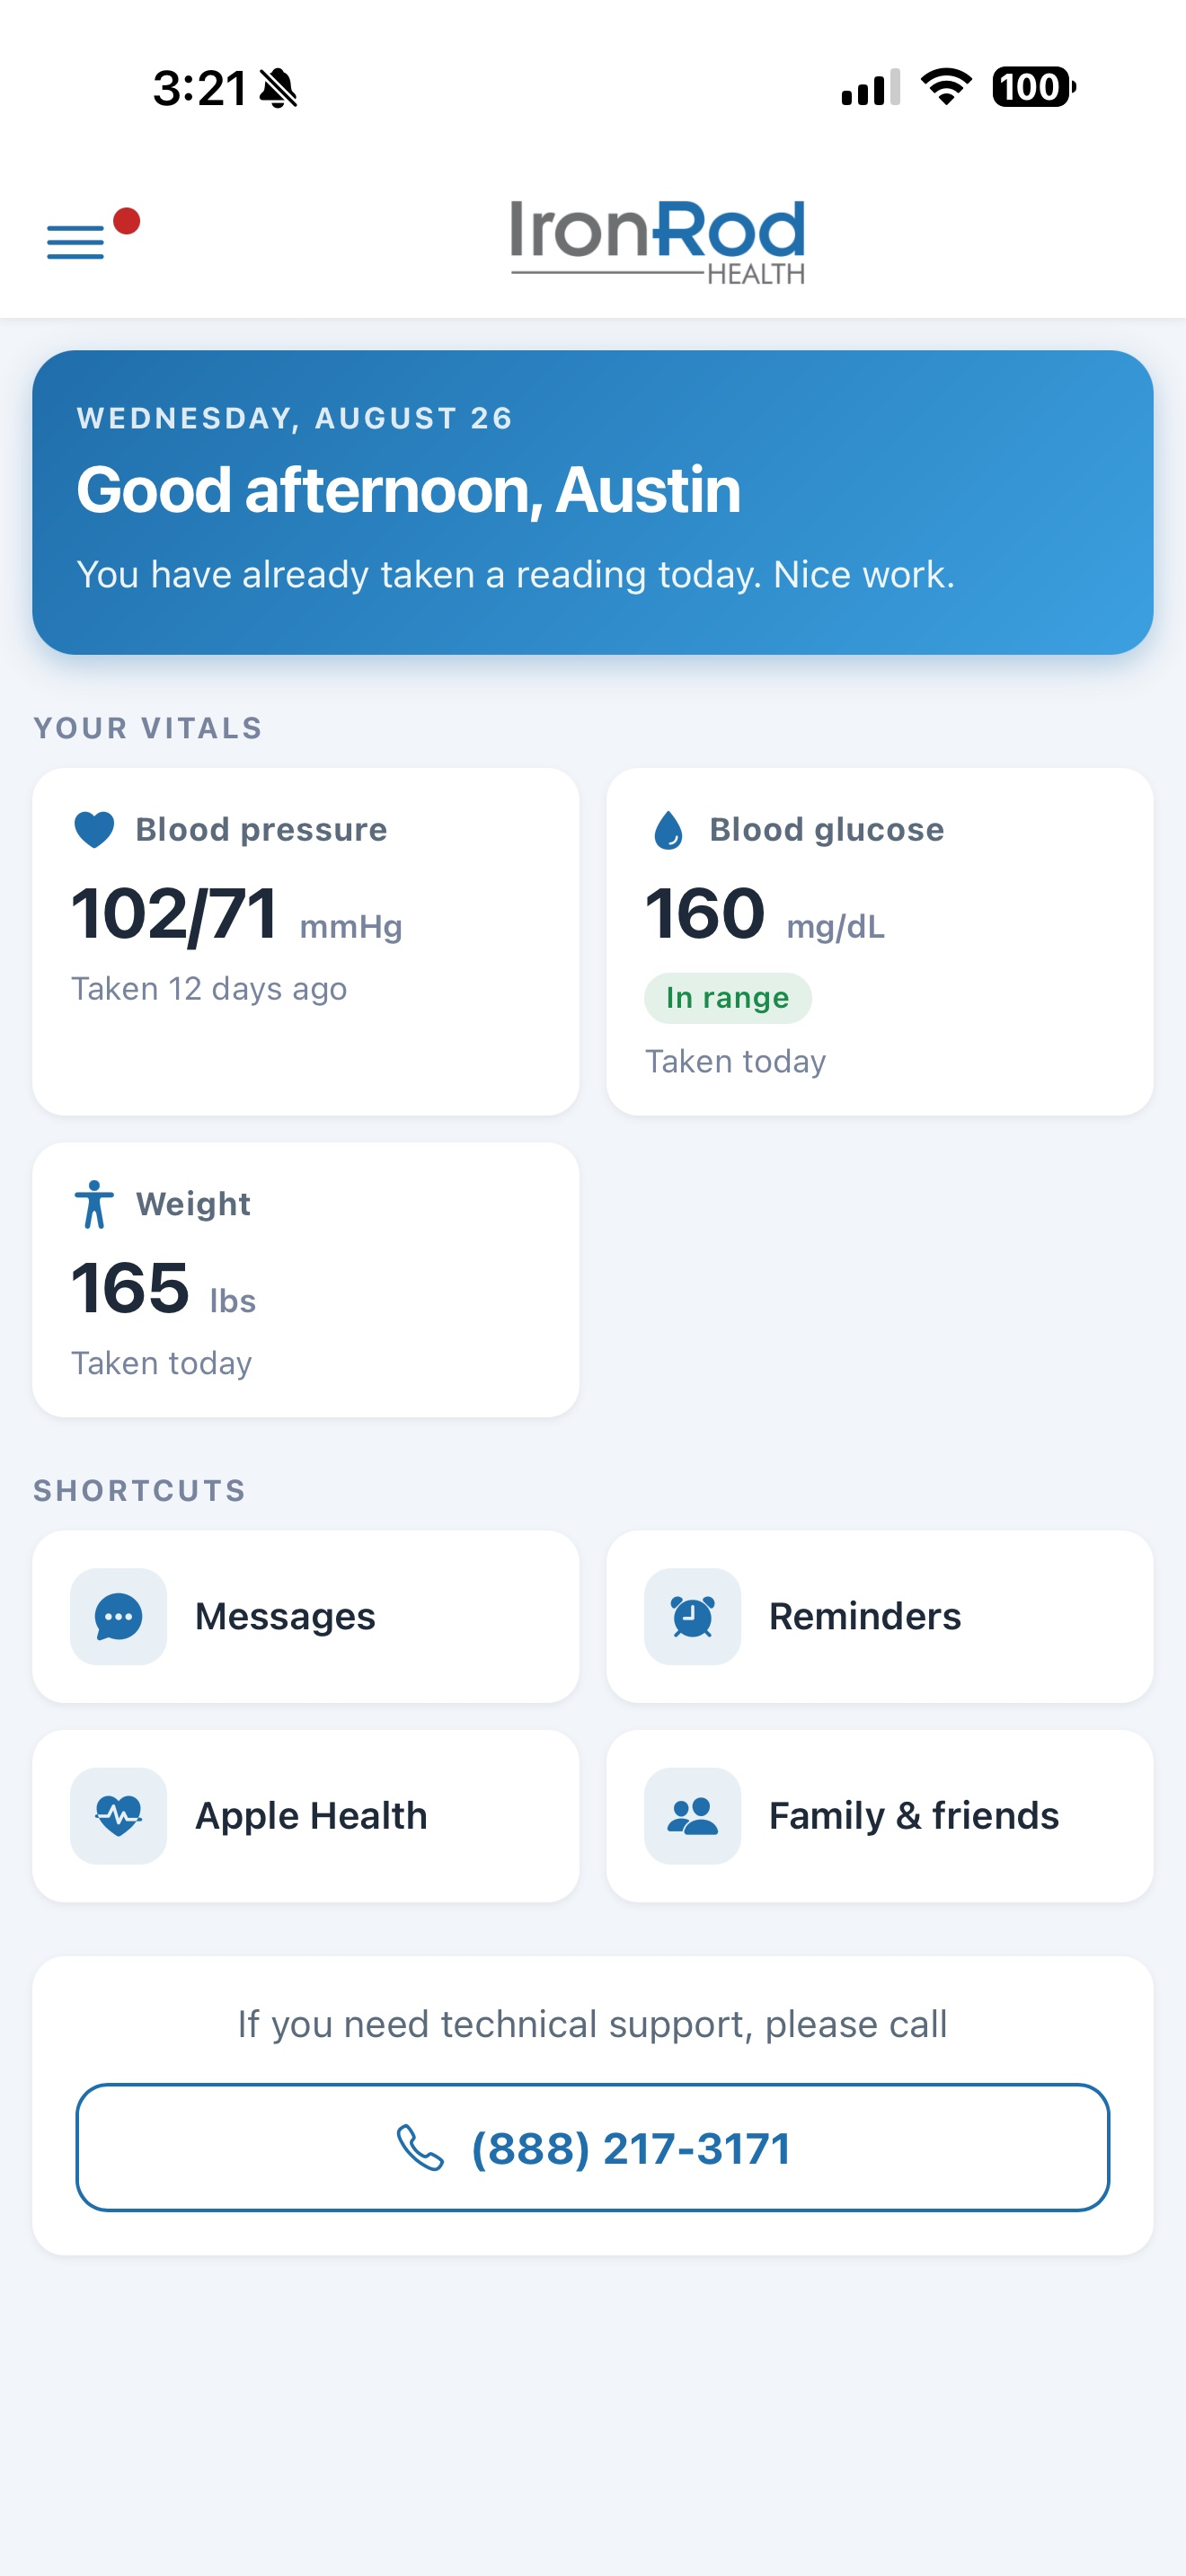Tap the Apple Health heartbeat icon

coord(119,1816)
